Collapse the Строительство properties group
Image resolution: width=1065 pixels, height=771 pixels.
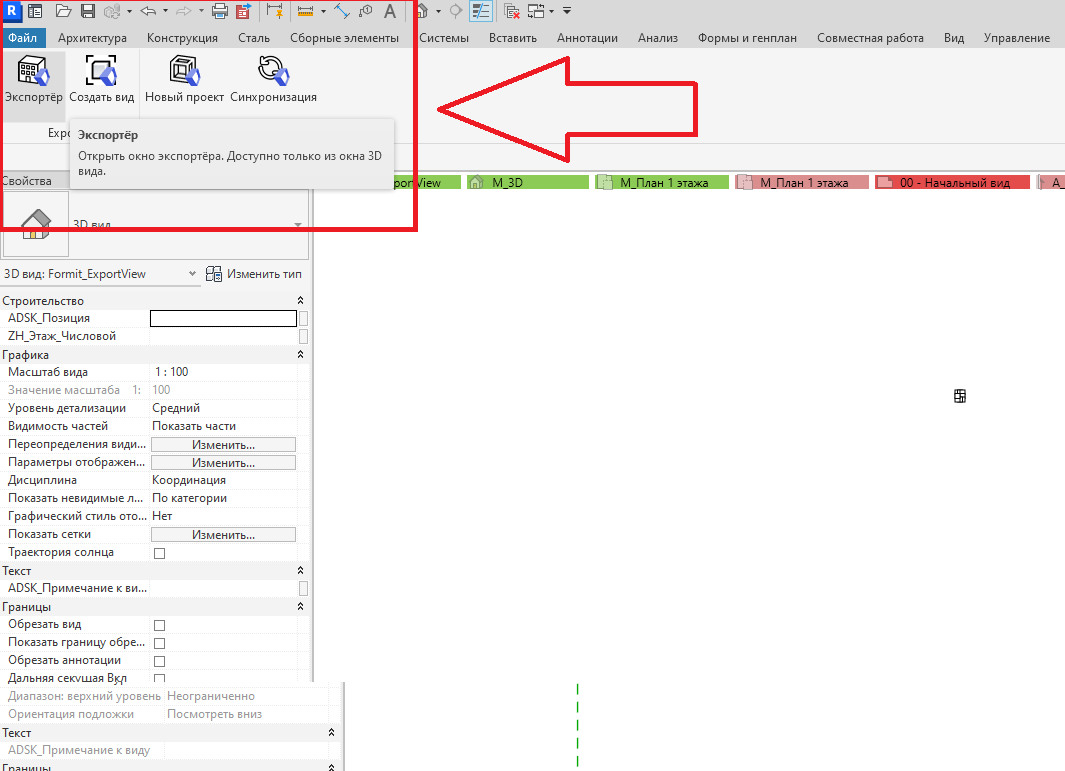pos(300,300)
